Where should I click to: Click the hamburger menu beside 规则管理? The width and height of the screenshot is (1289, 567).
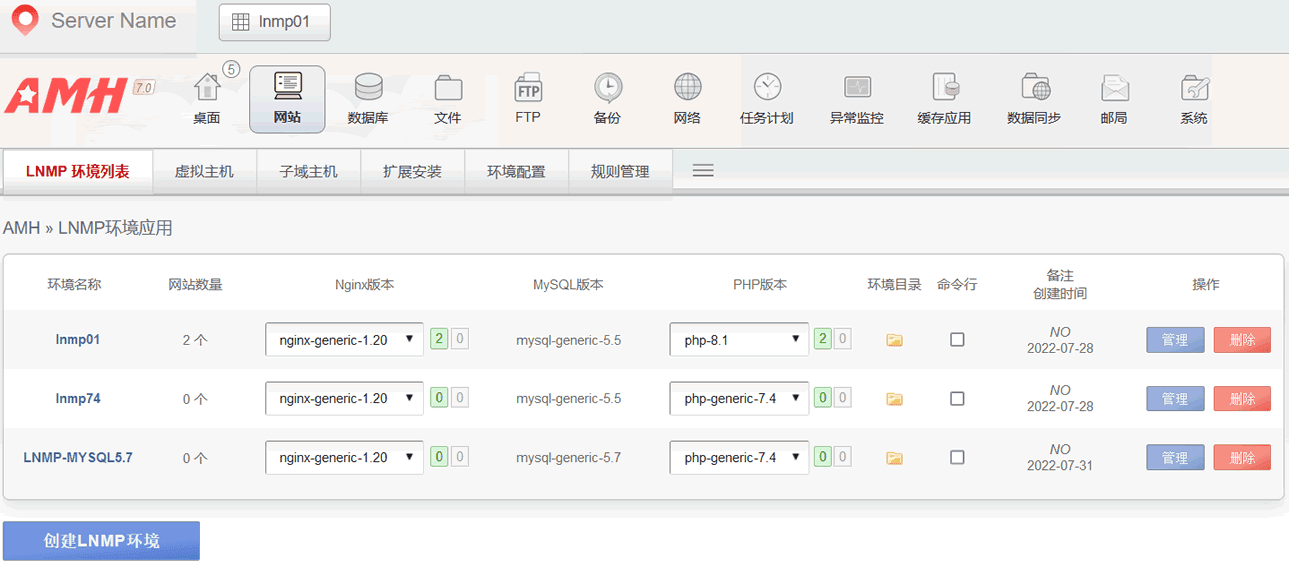703,171
